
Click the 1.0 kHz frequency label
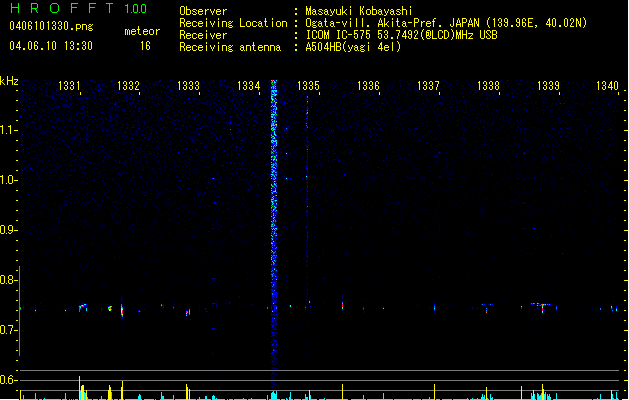[x=8, y=180]
